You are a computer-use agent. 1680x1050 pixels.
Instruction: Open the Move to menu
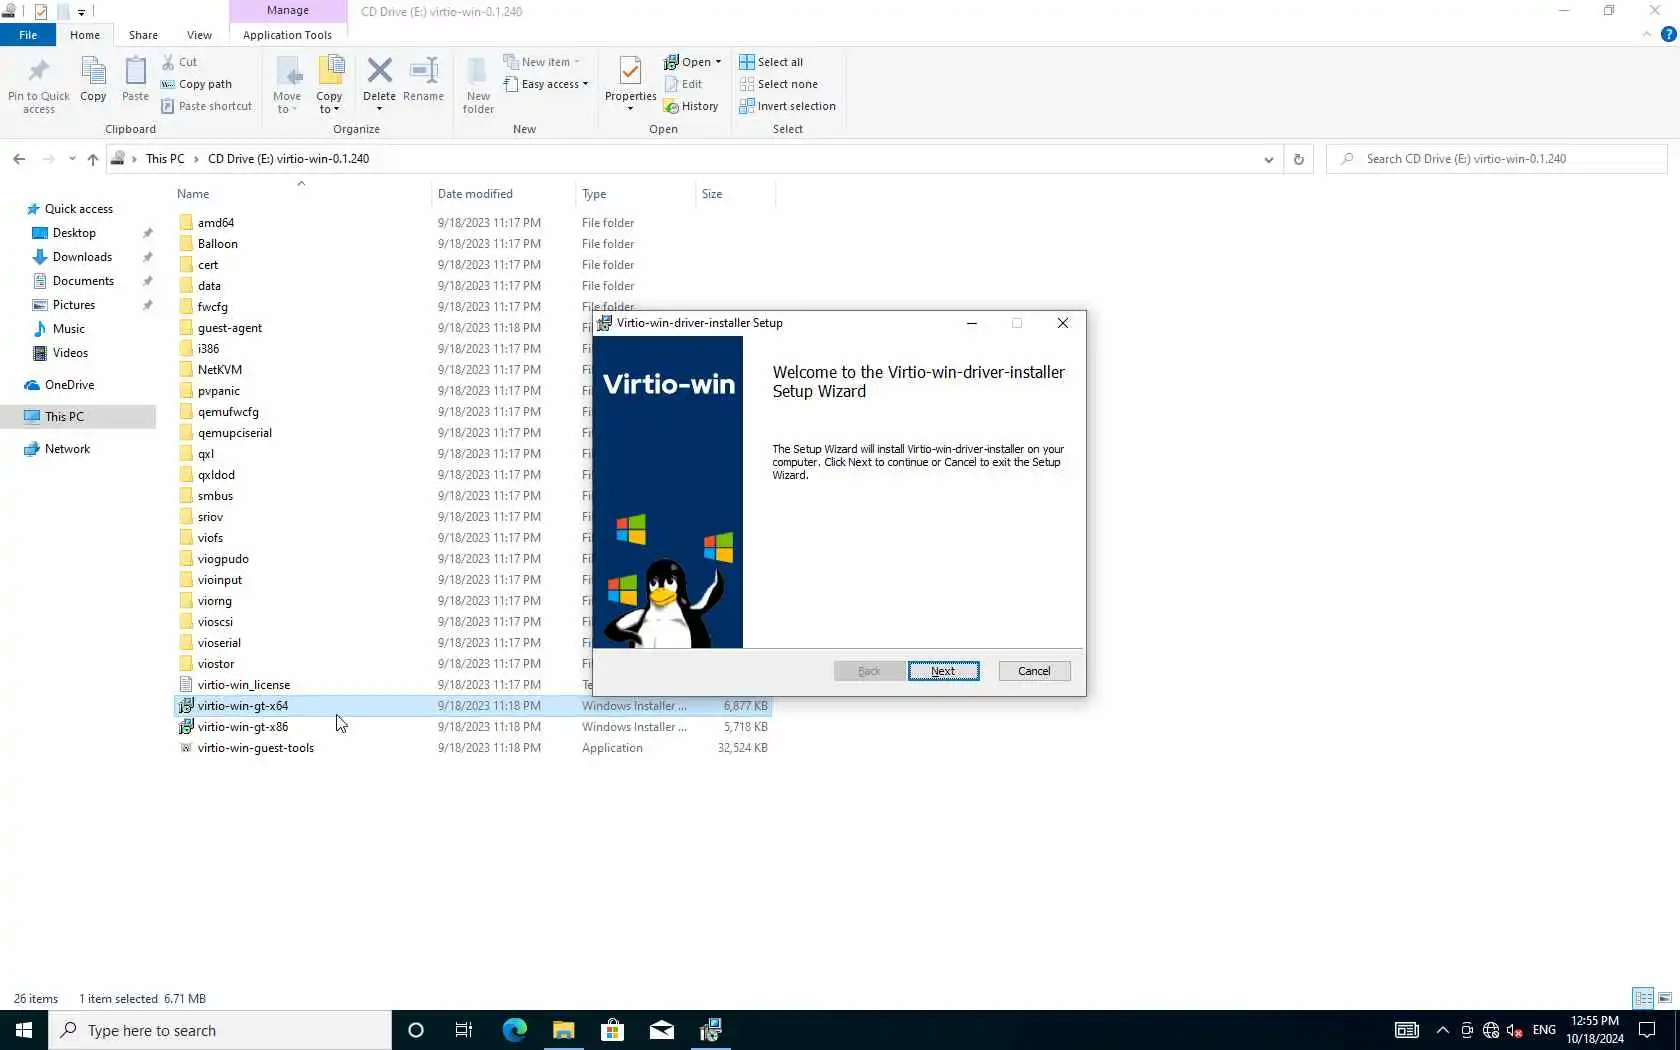tap(287, 85)
